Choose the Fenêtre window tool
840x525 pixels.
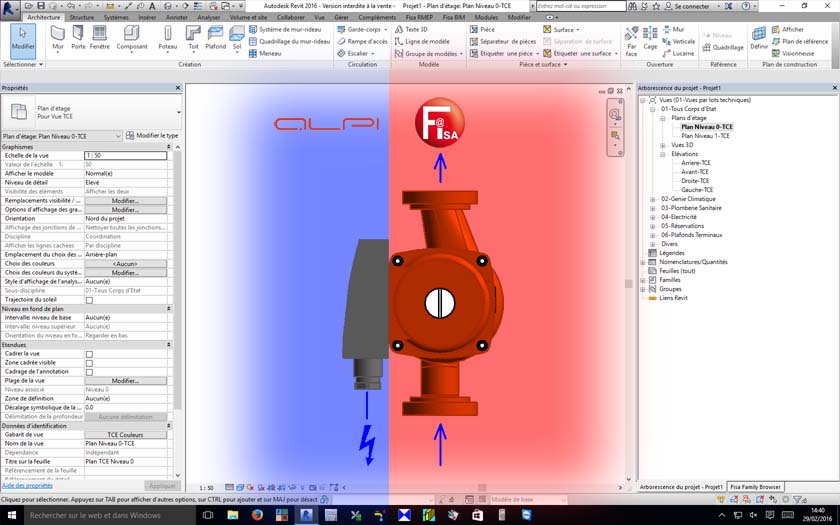tap(100, 37)
